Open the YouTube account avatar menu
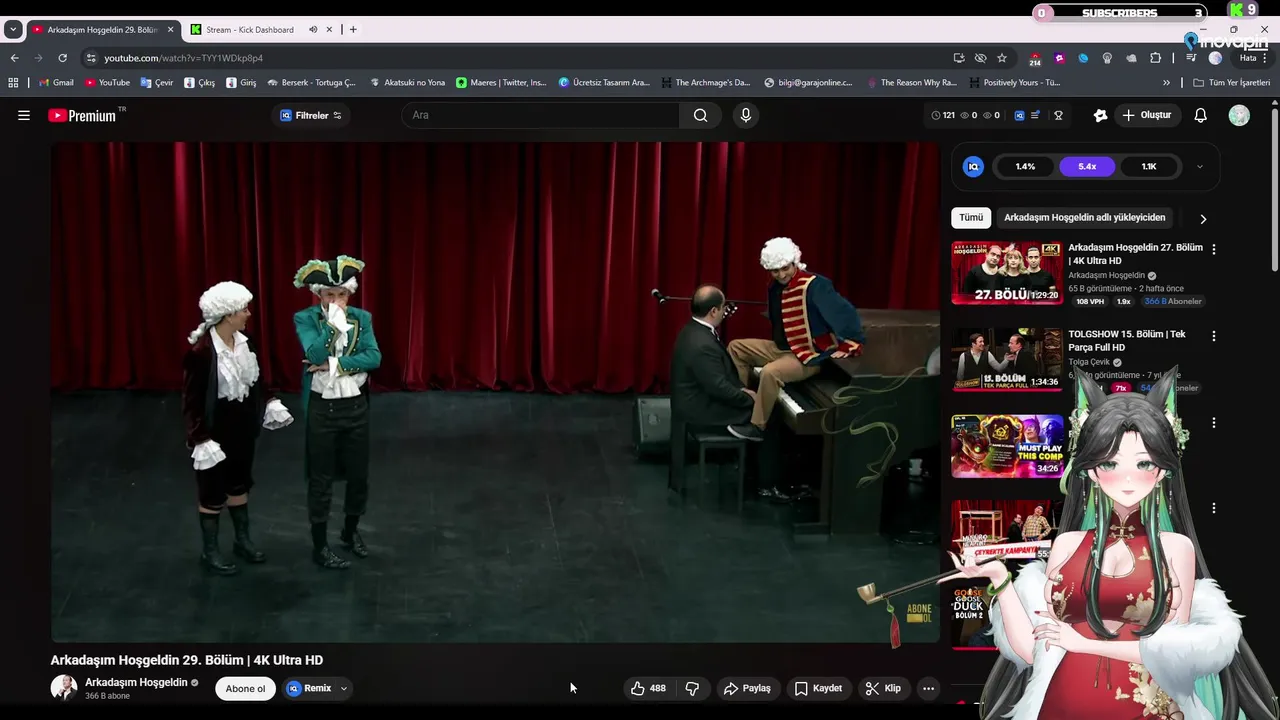1280x720 pixels. (1239, 115)
